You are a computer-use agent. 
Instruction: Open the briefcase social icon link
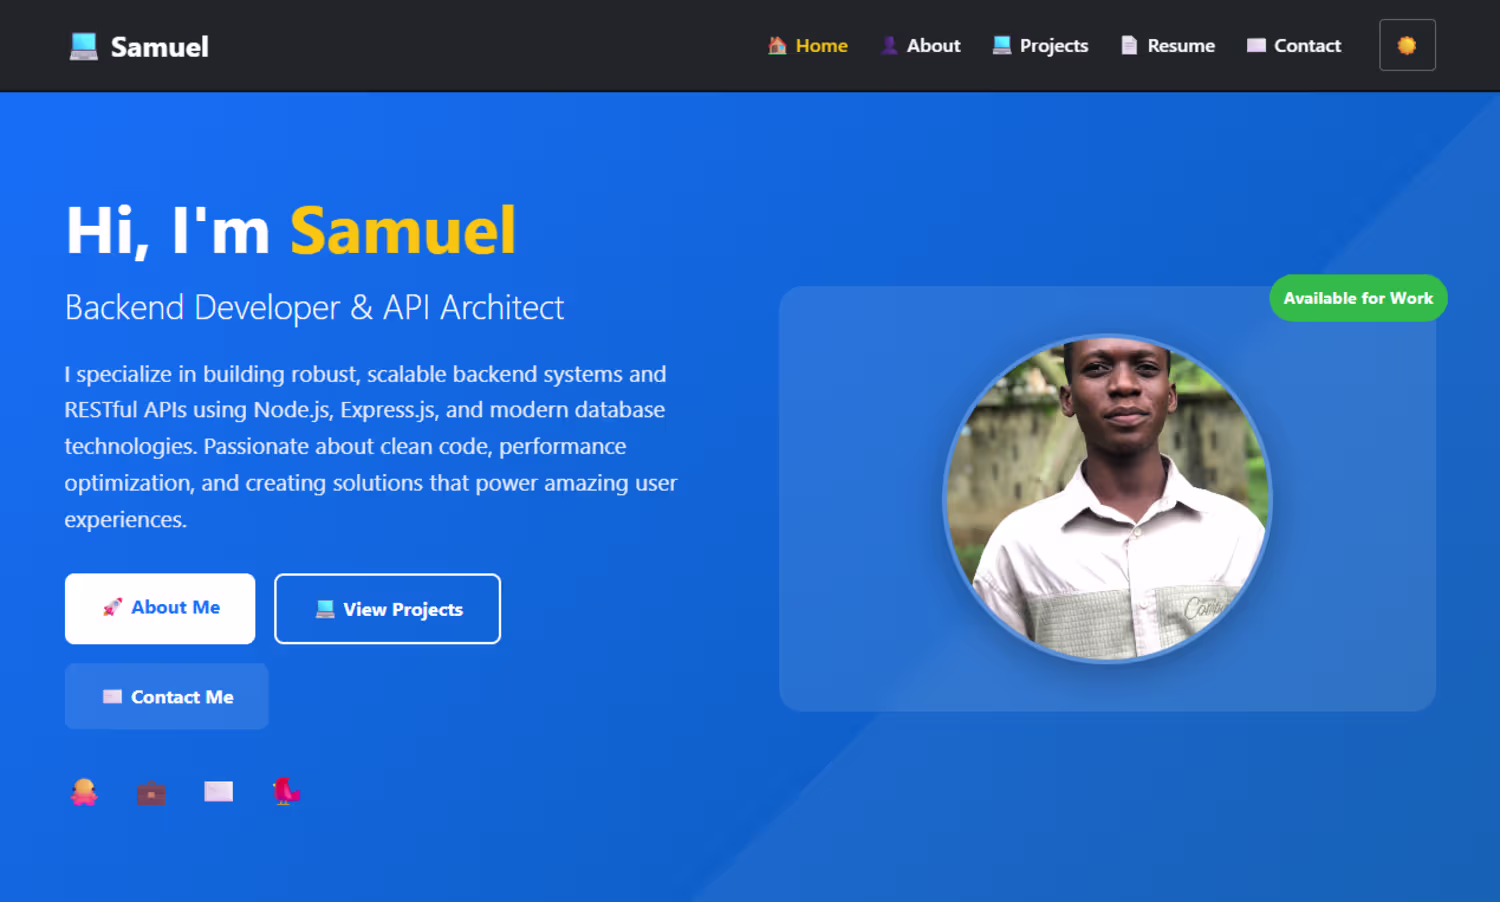[x=151, y=793]
